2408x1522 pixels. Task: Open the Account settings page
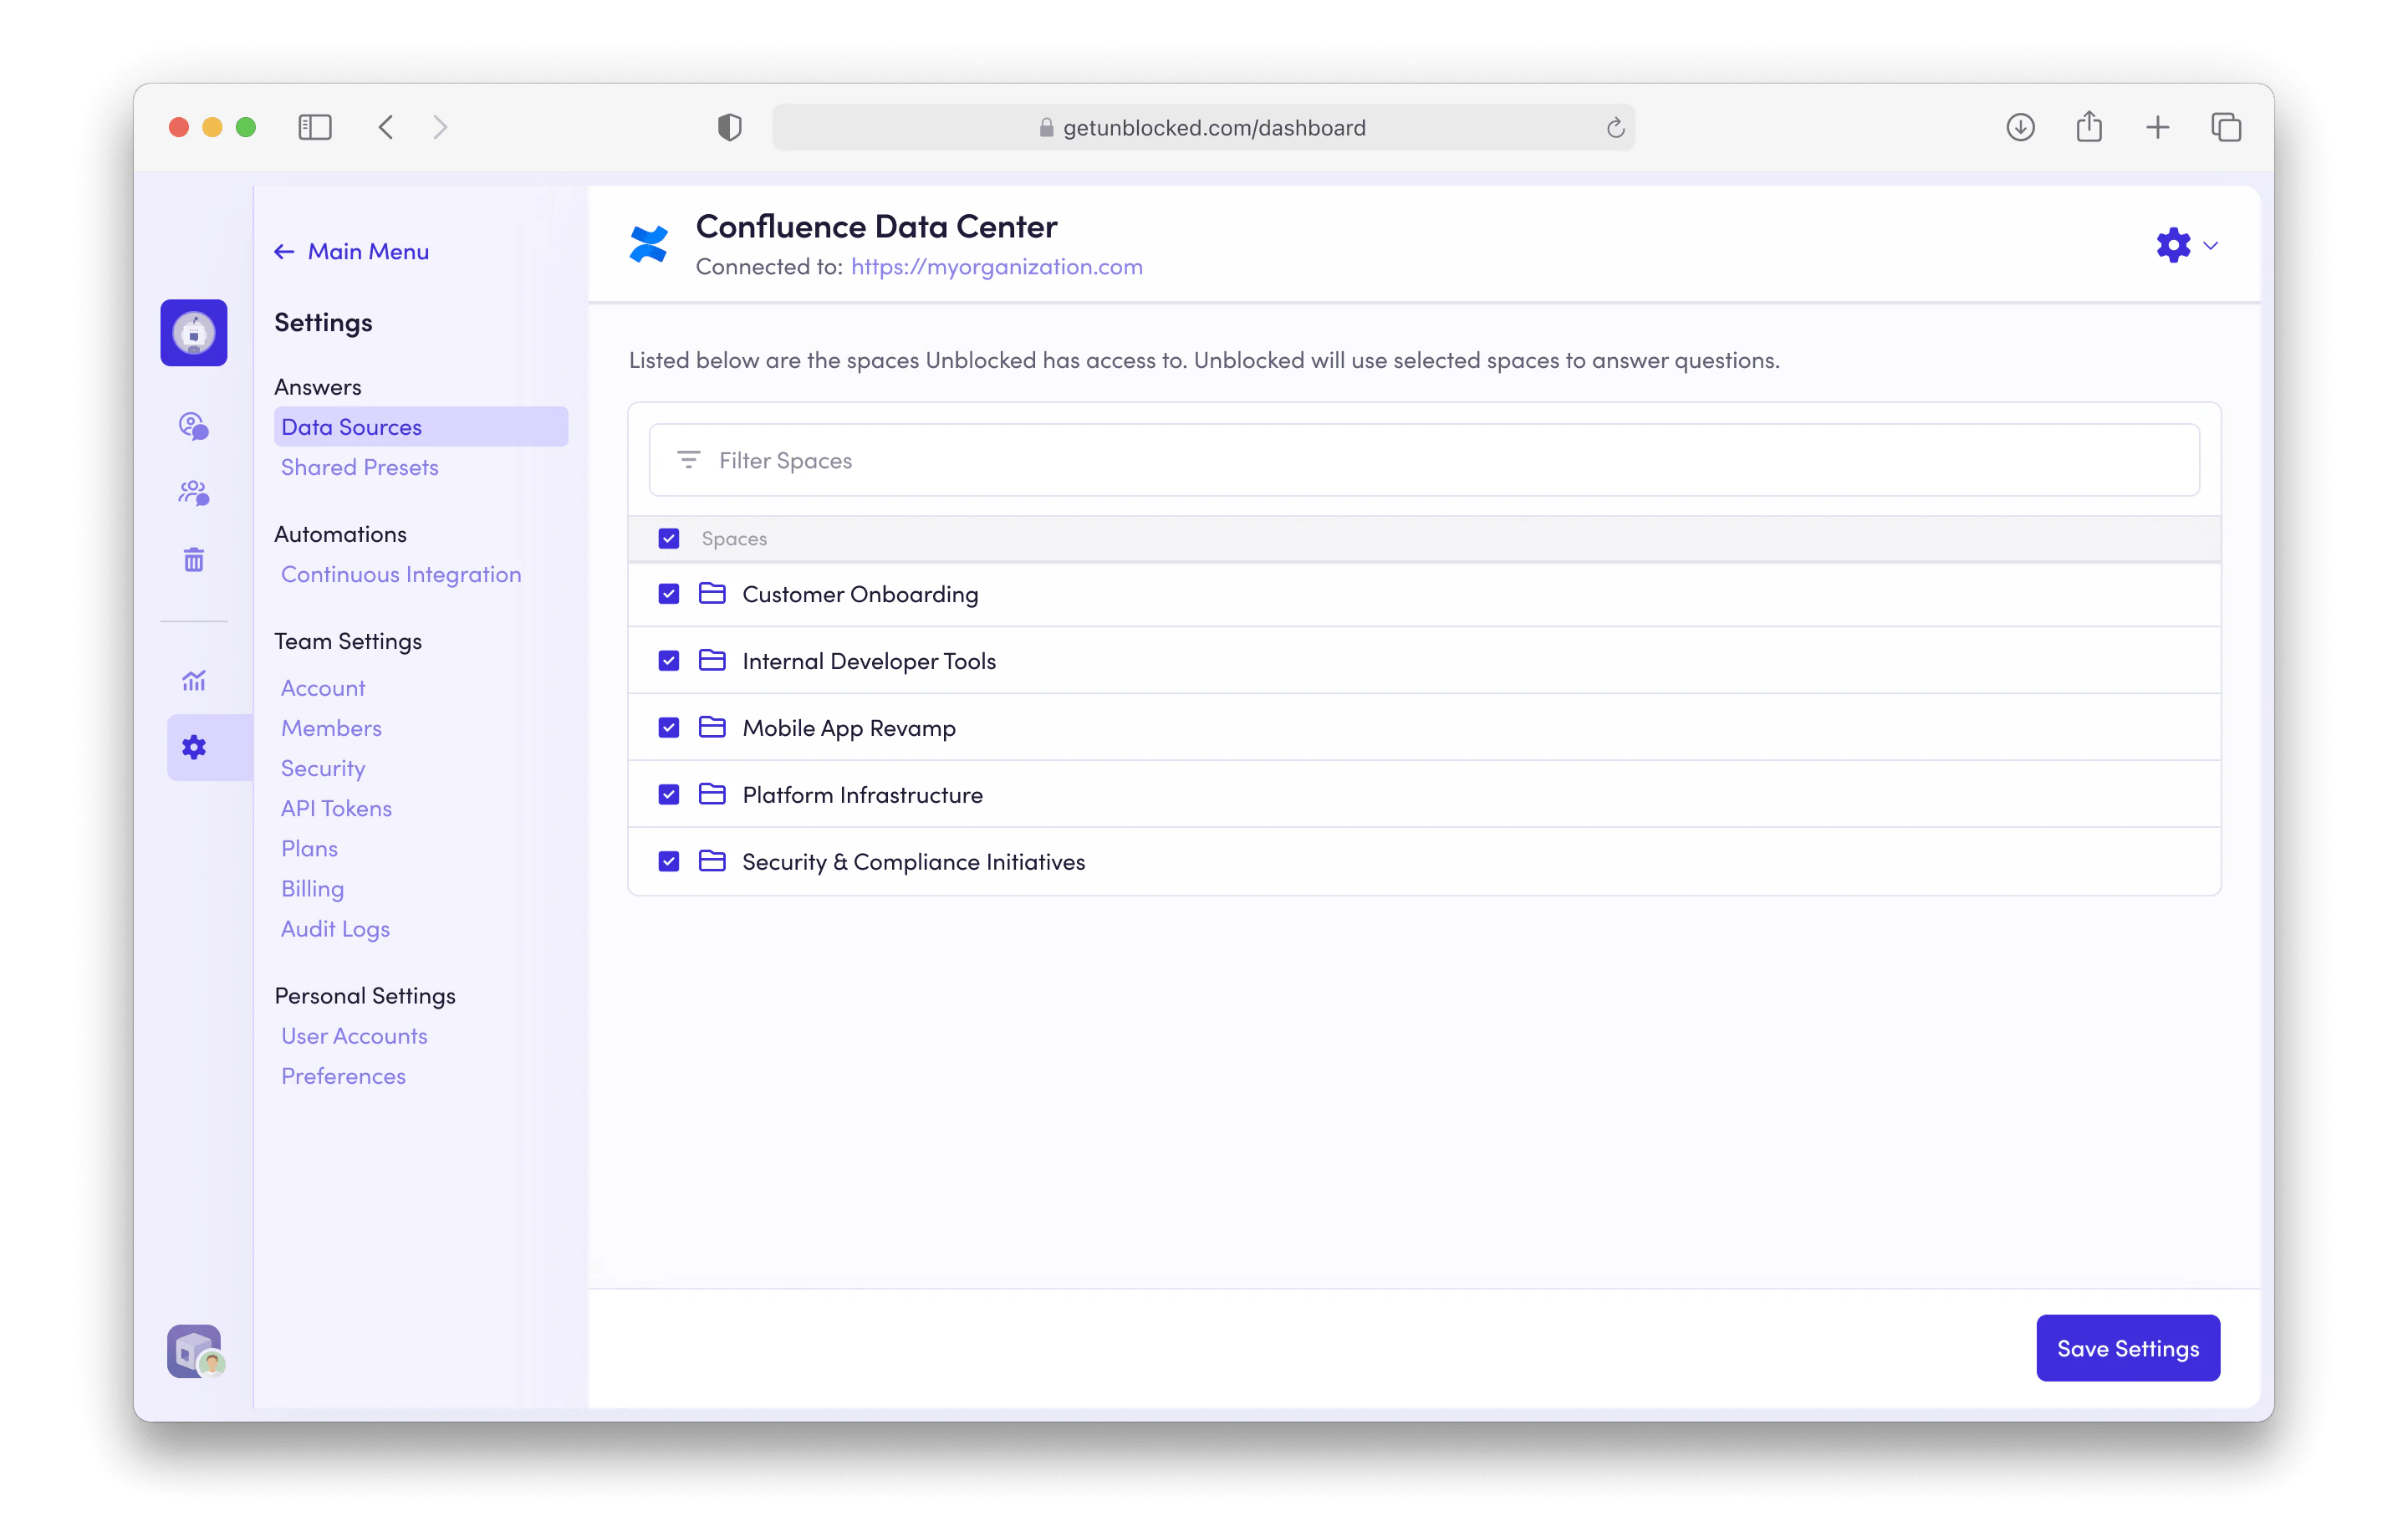coord(323,688)
